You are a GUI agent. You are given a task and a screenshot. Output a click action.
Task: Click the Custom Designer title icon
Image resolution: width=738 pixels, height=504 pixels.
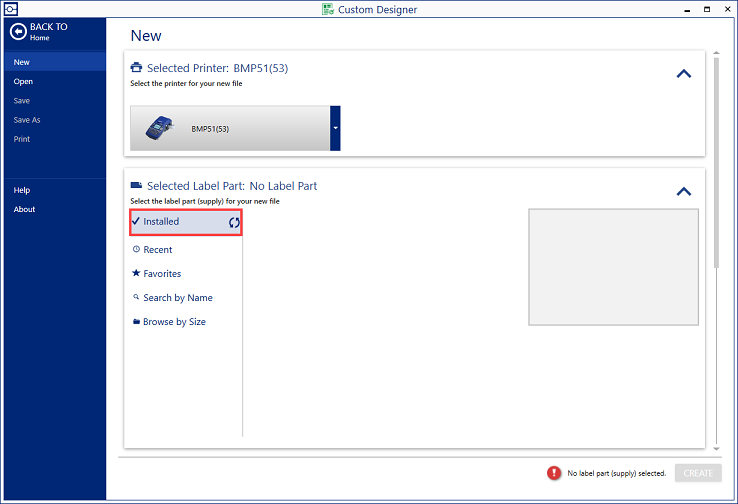tap(327, 9)
